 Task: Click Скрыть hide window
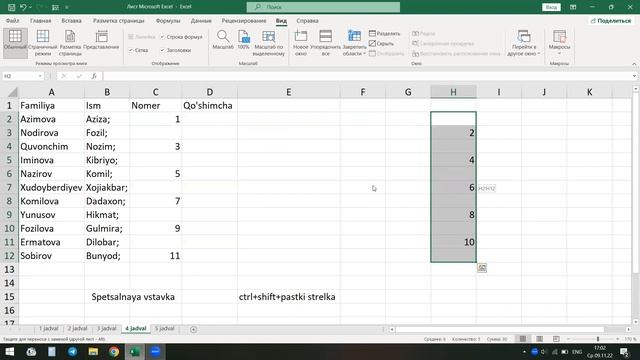pyautogui.click(x=382, y=43)
